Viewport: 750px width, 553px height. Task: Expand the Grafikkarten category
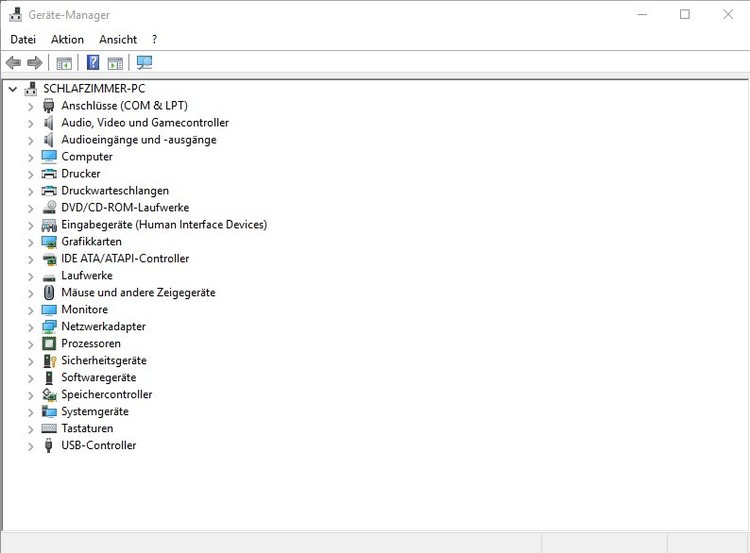(x=31, y=243)
